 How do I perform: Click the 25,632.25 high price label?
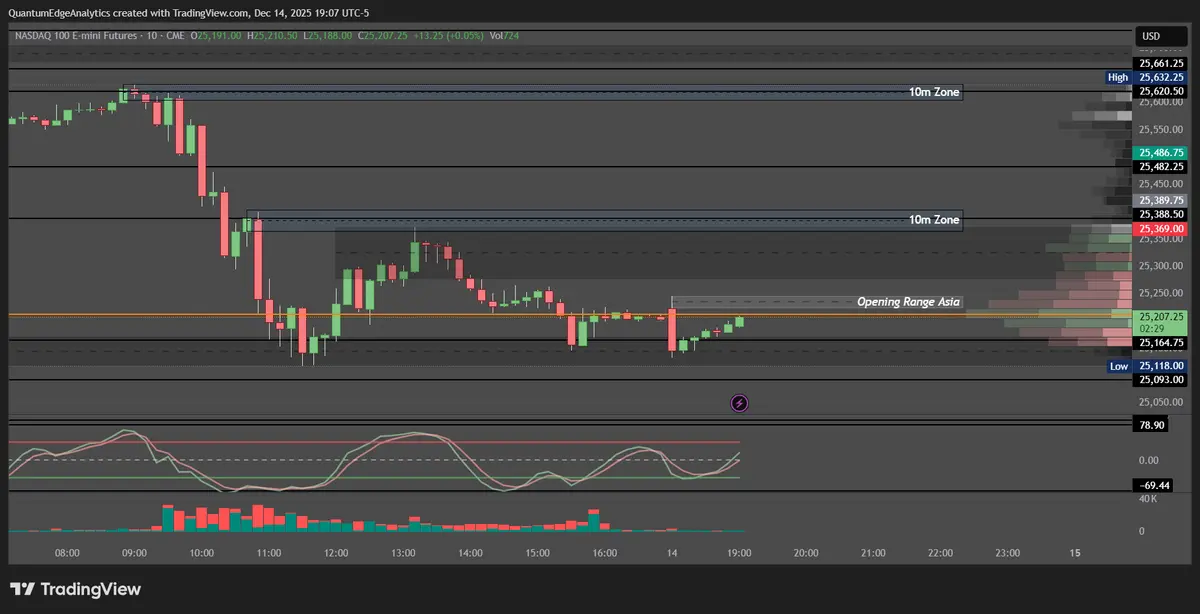(1161, 77)
